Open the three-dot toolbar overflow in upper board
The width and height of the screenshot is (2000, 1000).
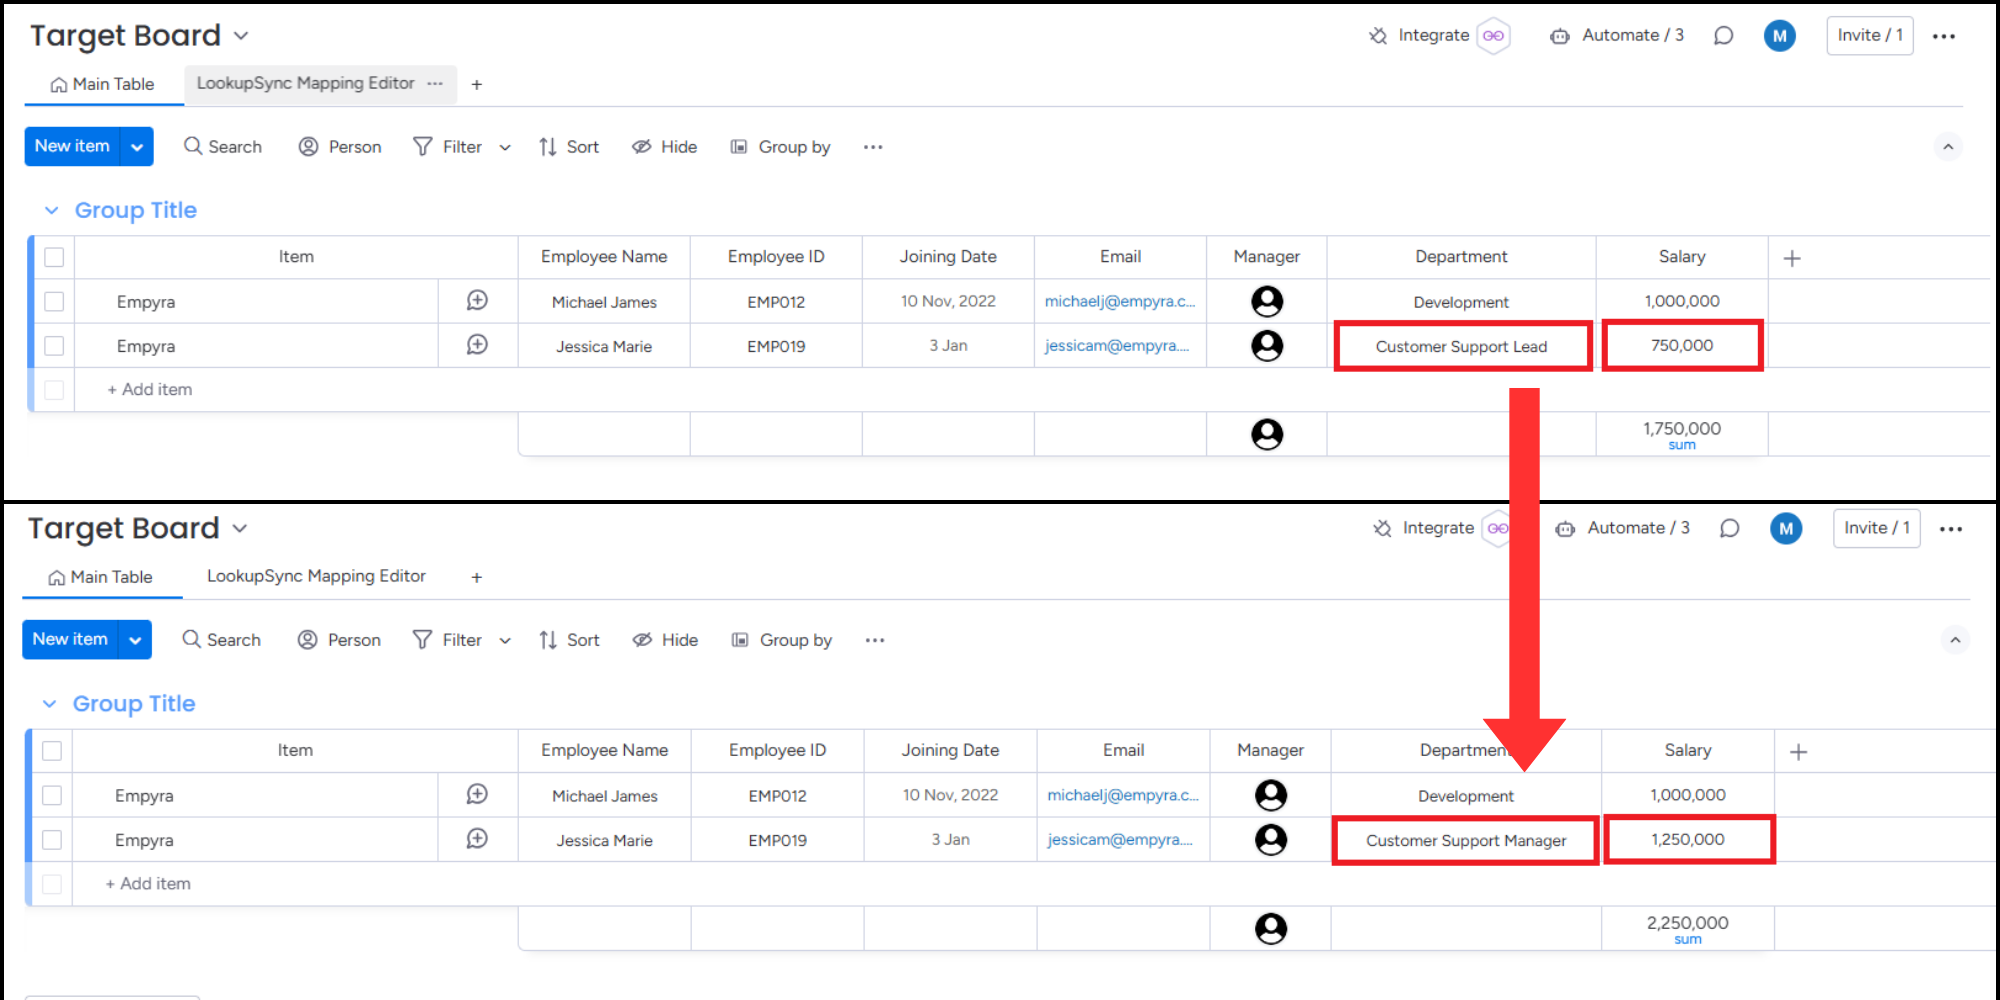coord(873,147)
